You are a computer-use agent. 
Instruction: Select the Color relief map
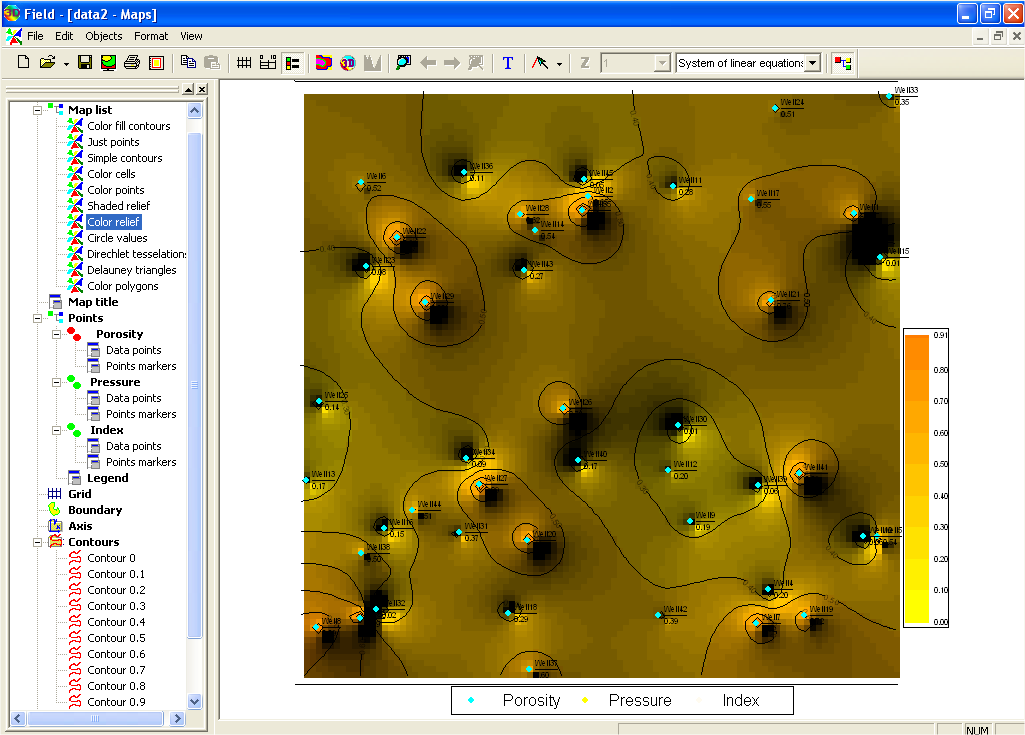[x=113, y=222]
